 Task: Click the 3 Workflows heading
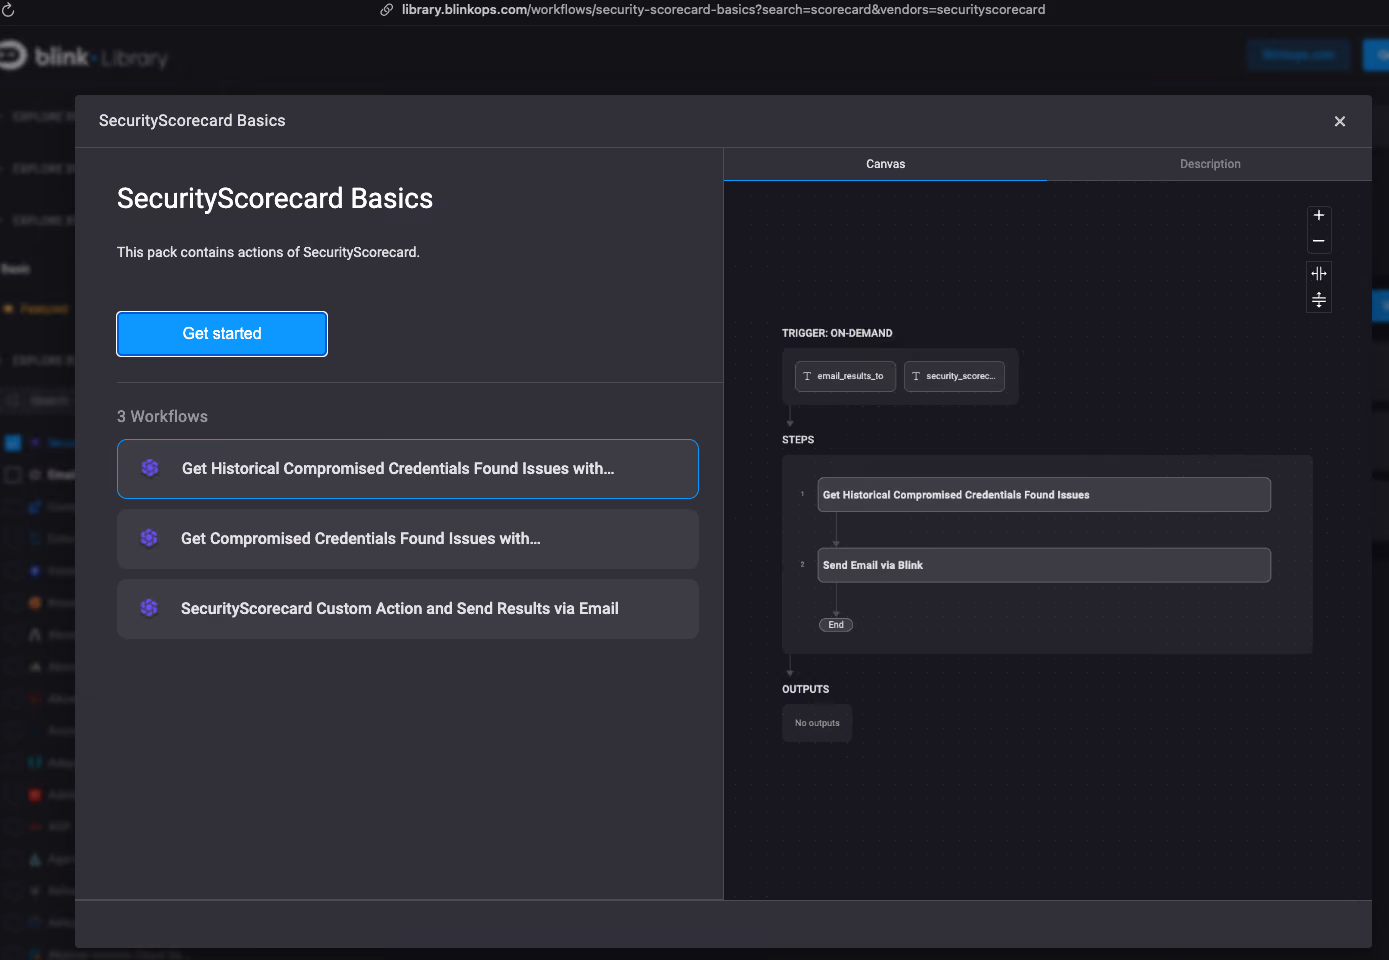tap(162, 417)
